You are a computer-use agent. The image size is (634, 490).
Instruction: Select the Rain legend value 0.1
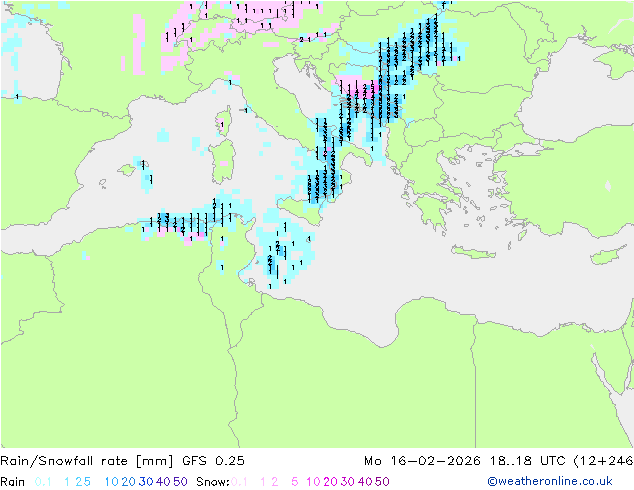click(43, 482)
